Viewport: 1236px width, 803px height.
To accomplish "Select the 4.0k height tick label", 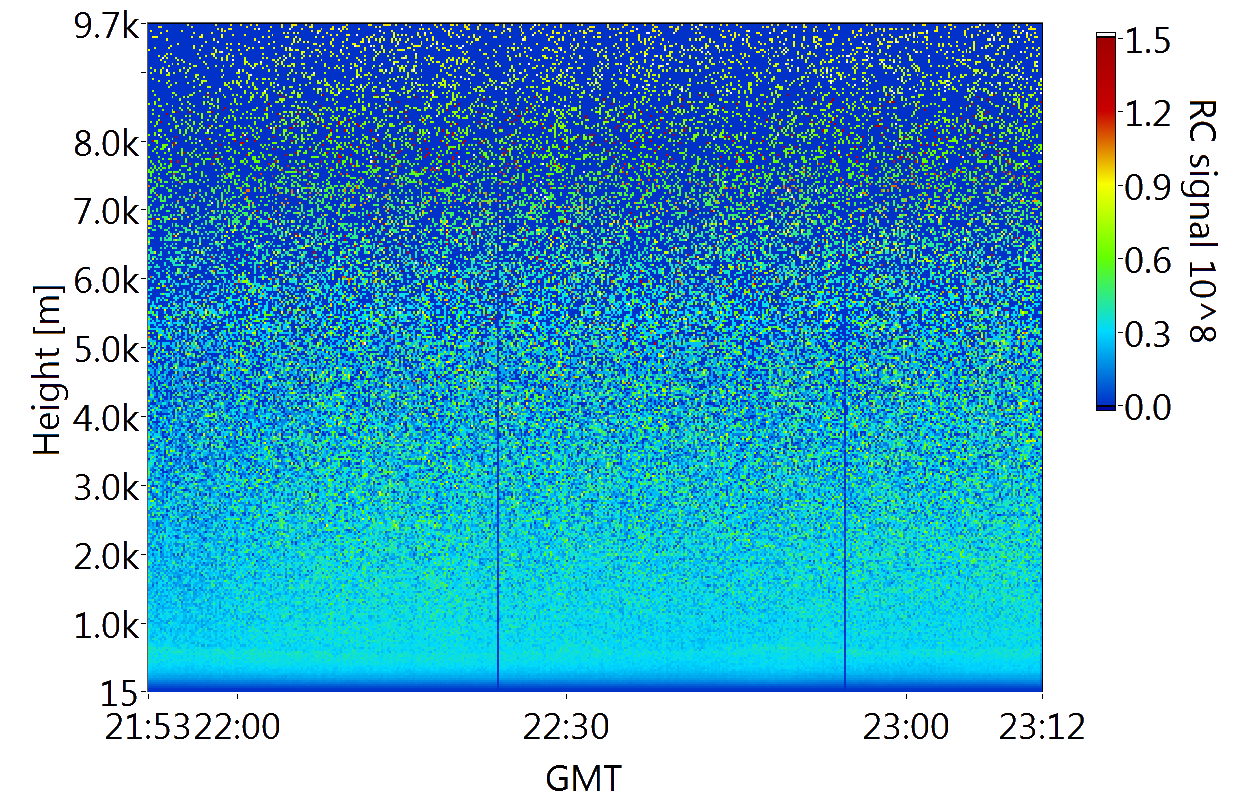I will tap(106, 417).
